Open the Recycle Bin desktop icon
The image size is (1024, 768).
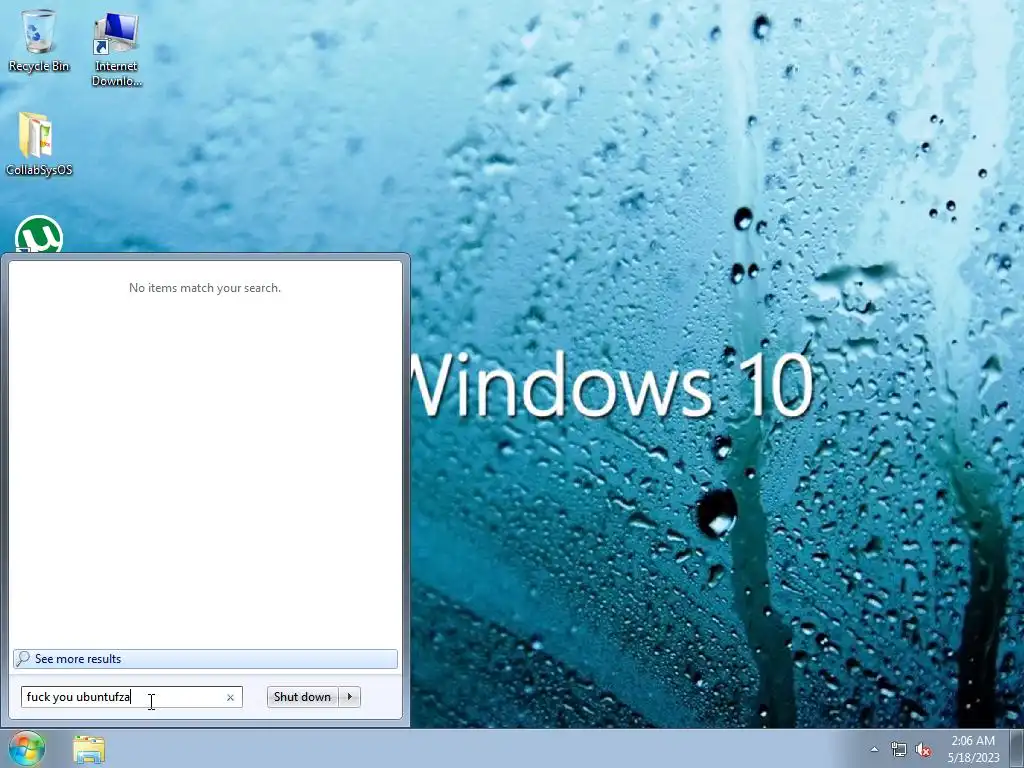[39, 40]
